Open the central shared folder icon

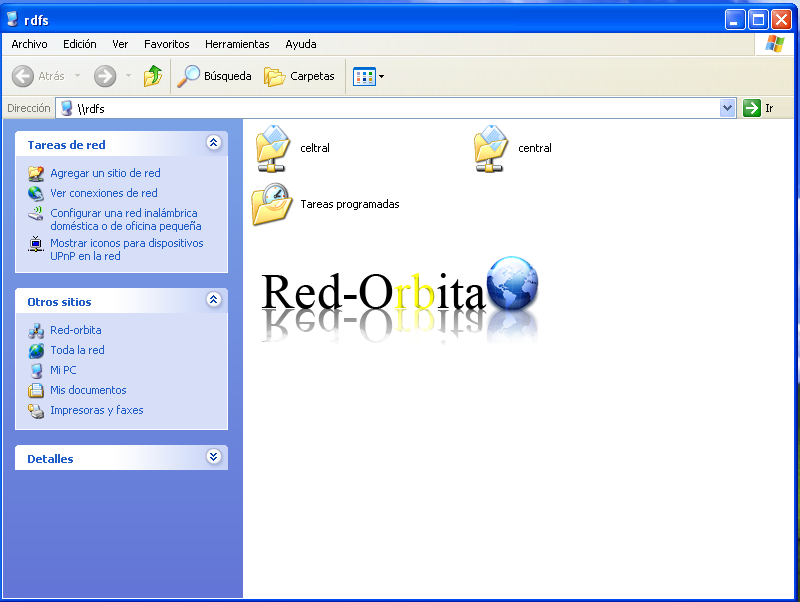click(491, 148)
